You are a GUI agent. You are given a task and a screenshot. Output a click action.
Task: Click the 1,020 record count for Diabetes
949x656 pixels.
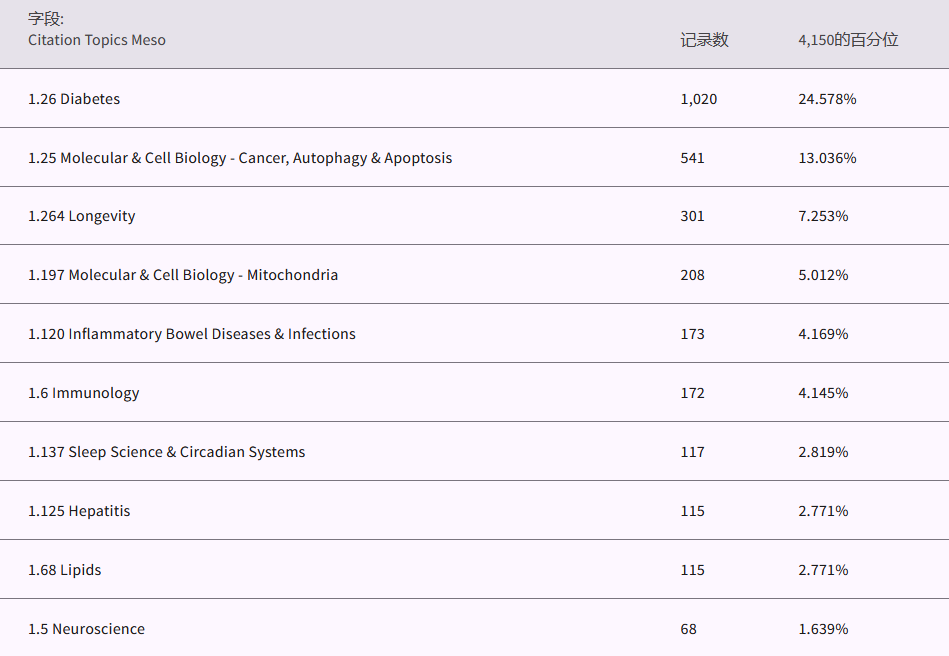(x=699, y=99)
